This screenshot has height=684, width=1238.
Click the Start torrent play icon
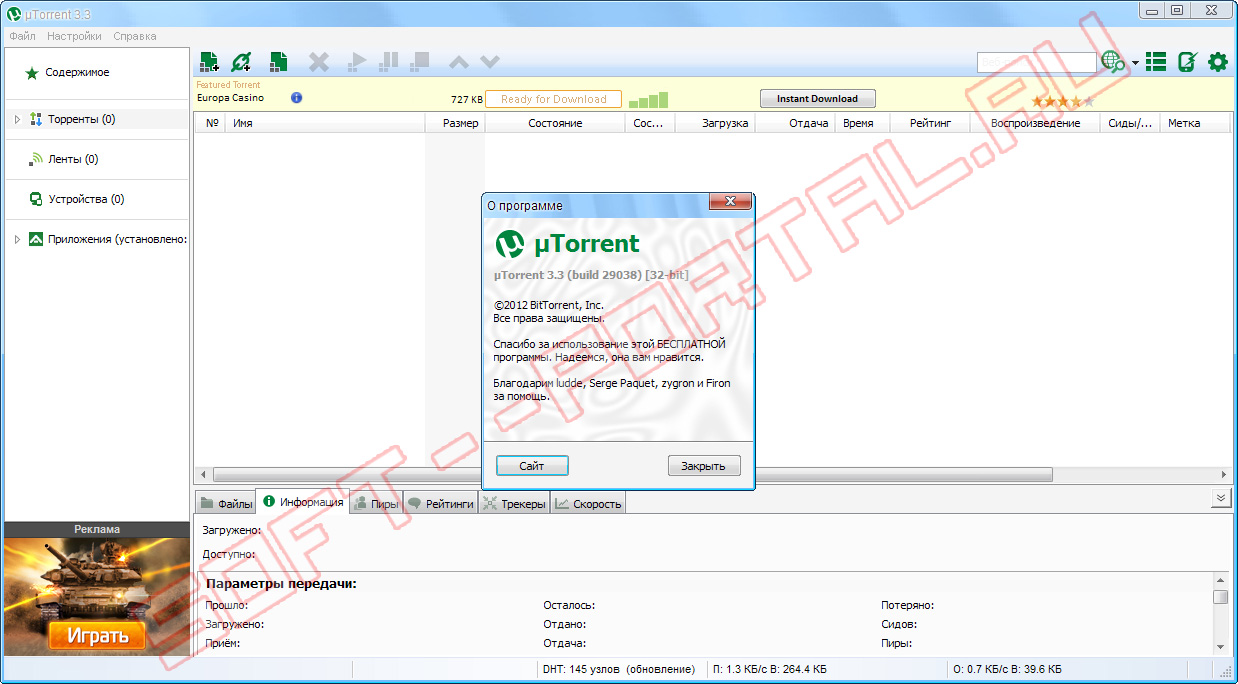[357, 62]
